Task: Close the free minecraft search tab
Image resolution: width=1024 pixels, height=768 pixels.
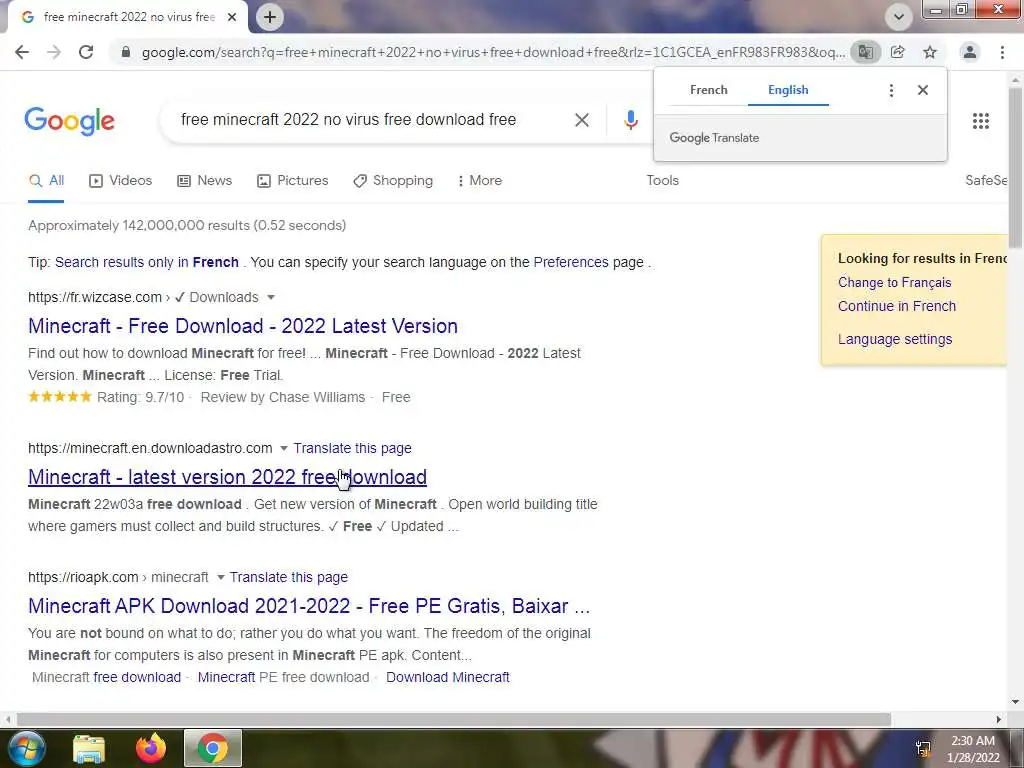Action: [232, 17]
